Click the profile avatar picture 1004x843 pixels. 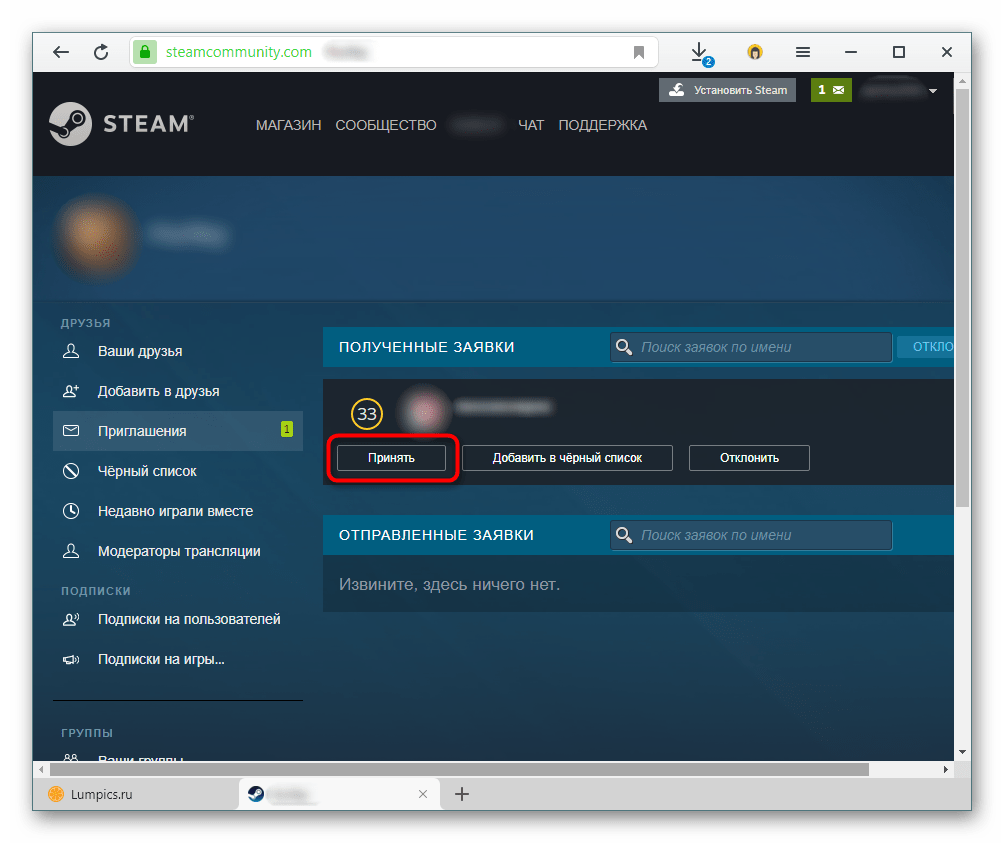click(96, 236)
